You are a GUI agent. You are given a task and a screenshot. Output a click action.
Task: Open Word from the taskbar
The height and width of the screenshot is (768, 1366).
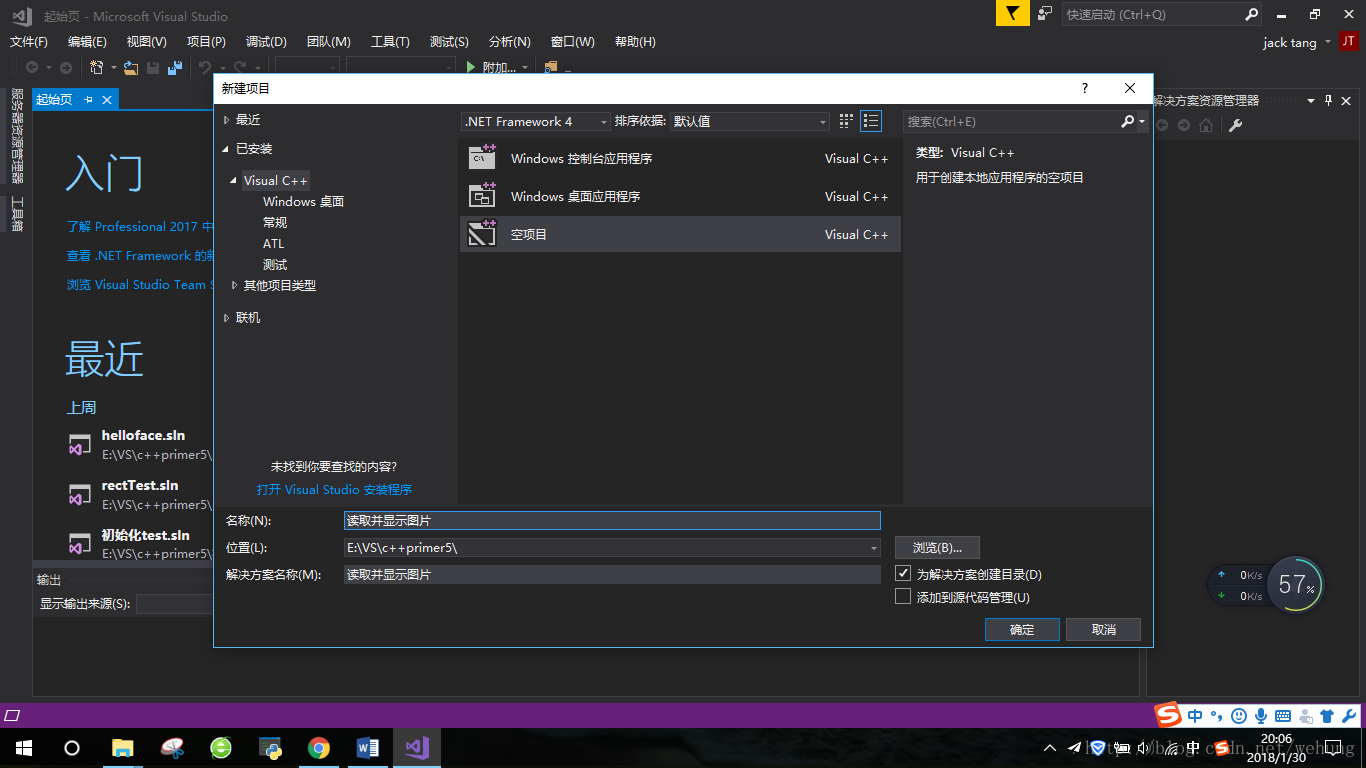[x=368, y=747]
